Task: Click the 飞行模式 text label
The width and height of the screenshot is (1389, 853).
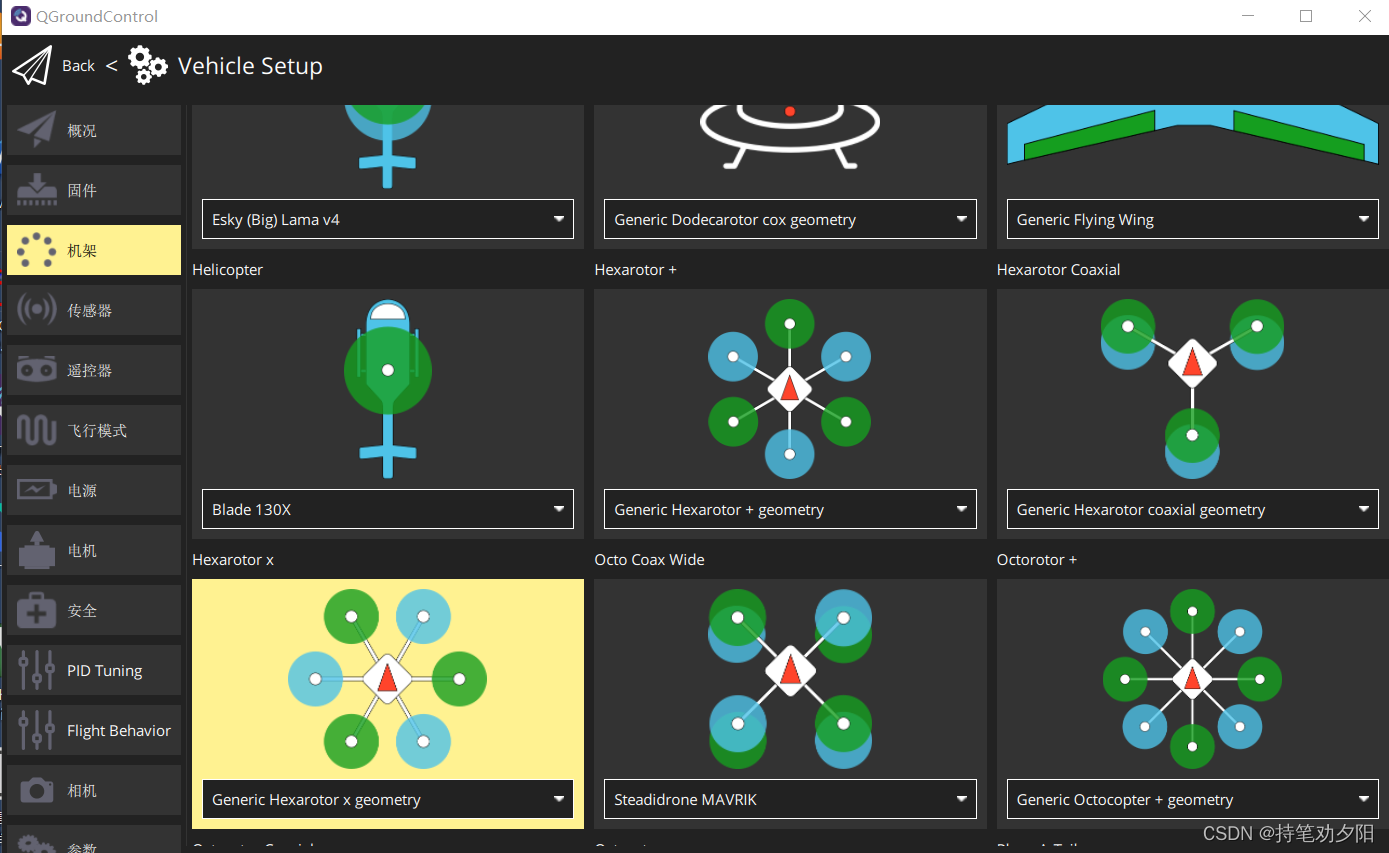Action: click(97, 431)
